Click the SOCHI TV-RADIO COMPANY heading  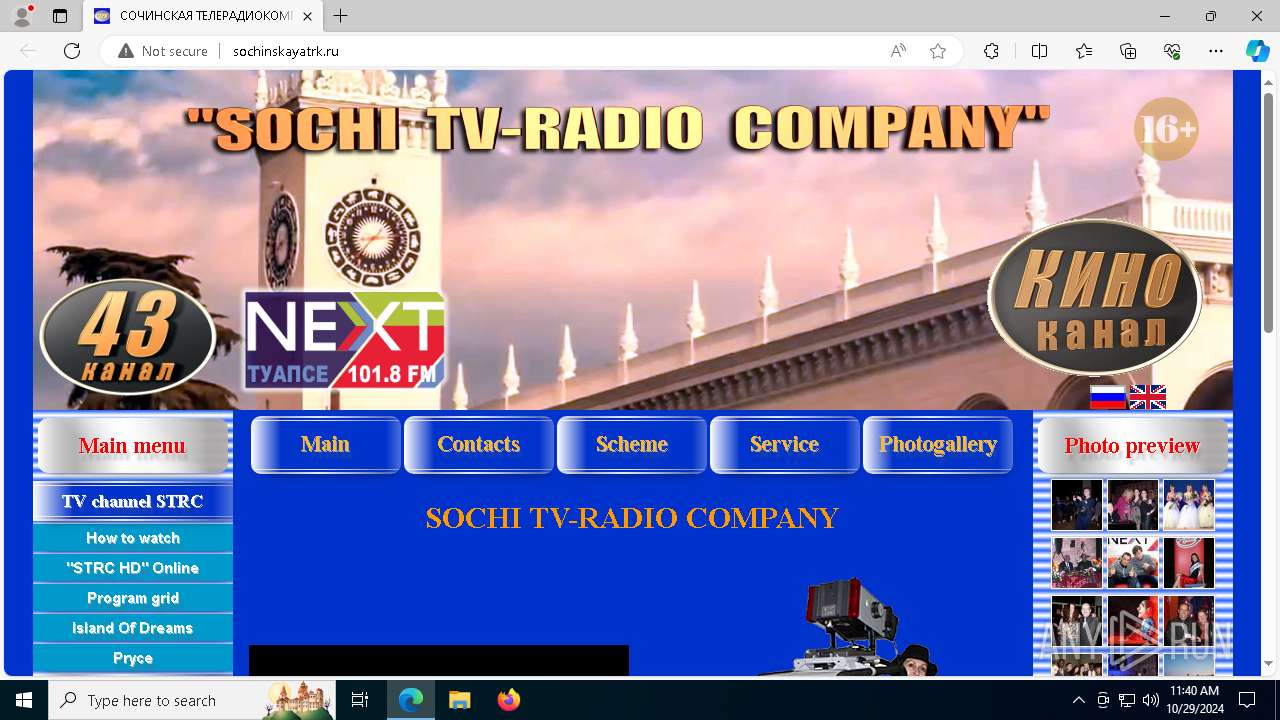pyautogui.click(x=632, y=518)
